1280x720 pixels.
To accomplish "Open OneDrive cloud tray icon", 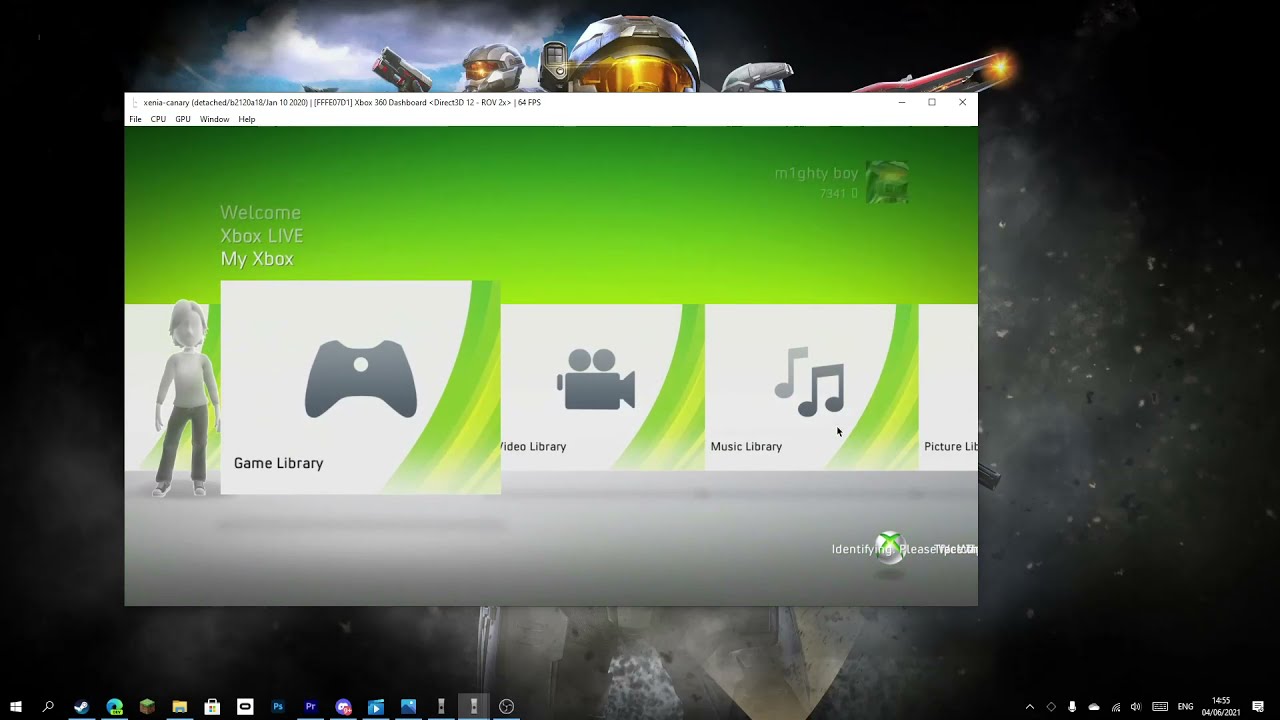I will coord(1094,707).
